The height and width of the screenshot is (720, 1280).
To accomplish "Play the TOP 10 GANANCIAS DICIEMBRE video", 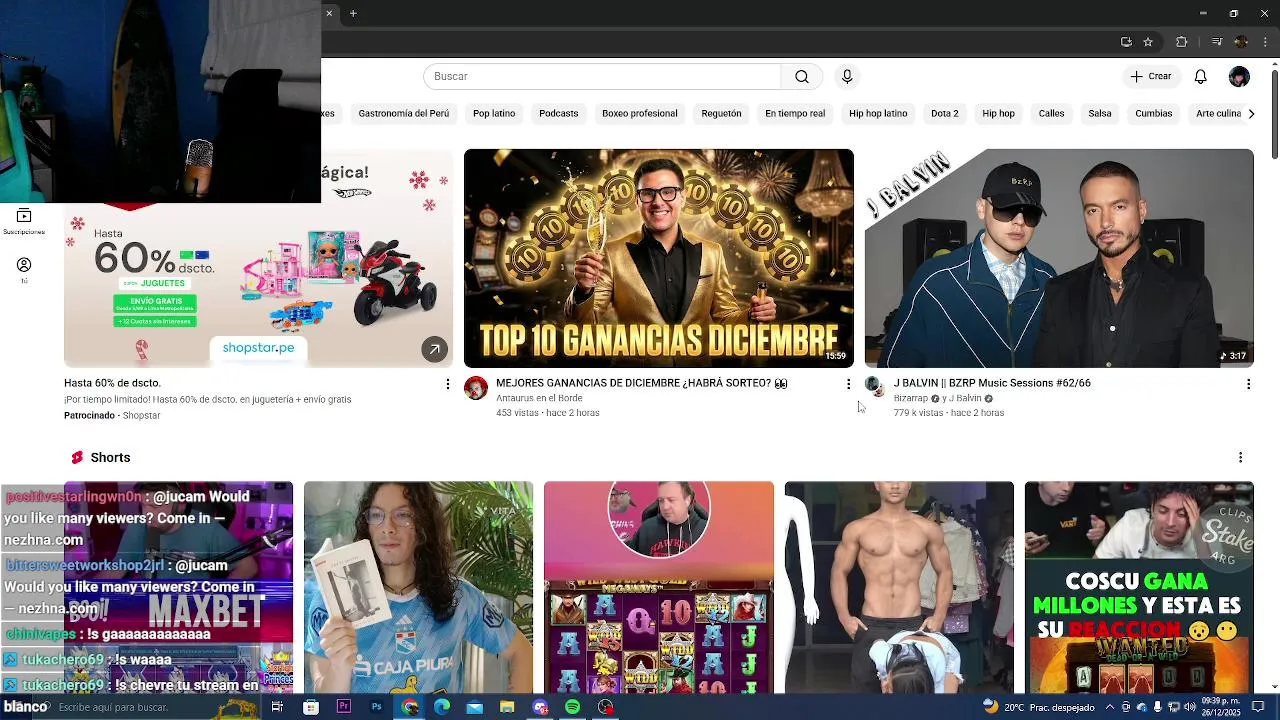I will coord(659,258).
